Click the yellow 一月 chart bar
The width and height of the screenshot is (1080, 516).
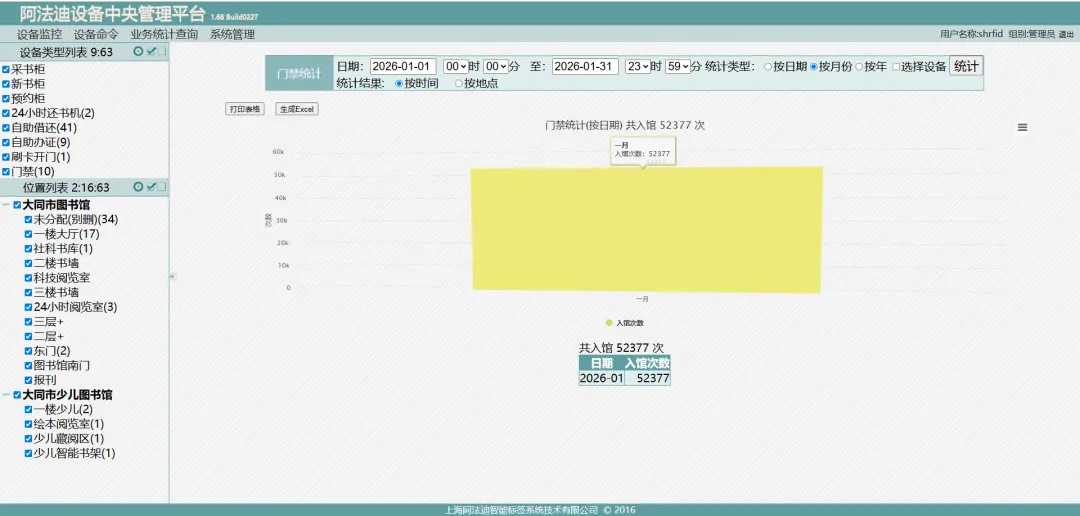[x=647, y=229]
